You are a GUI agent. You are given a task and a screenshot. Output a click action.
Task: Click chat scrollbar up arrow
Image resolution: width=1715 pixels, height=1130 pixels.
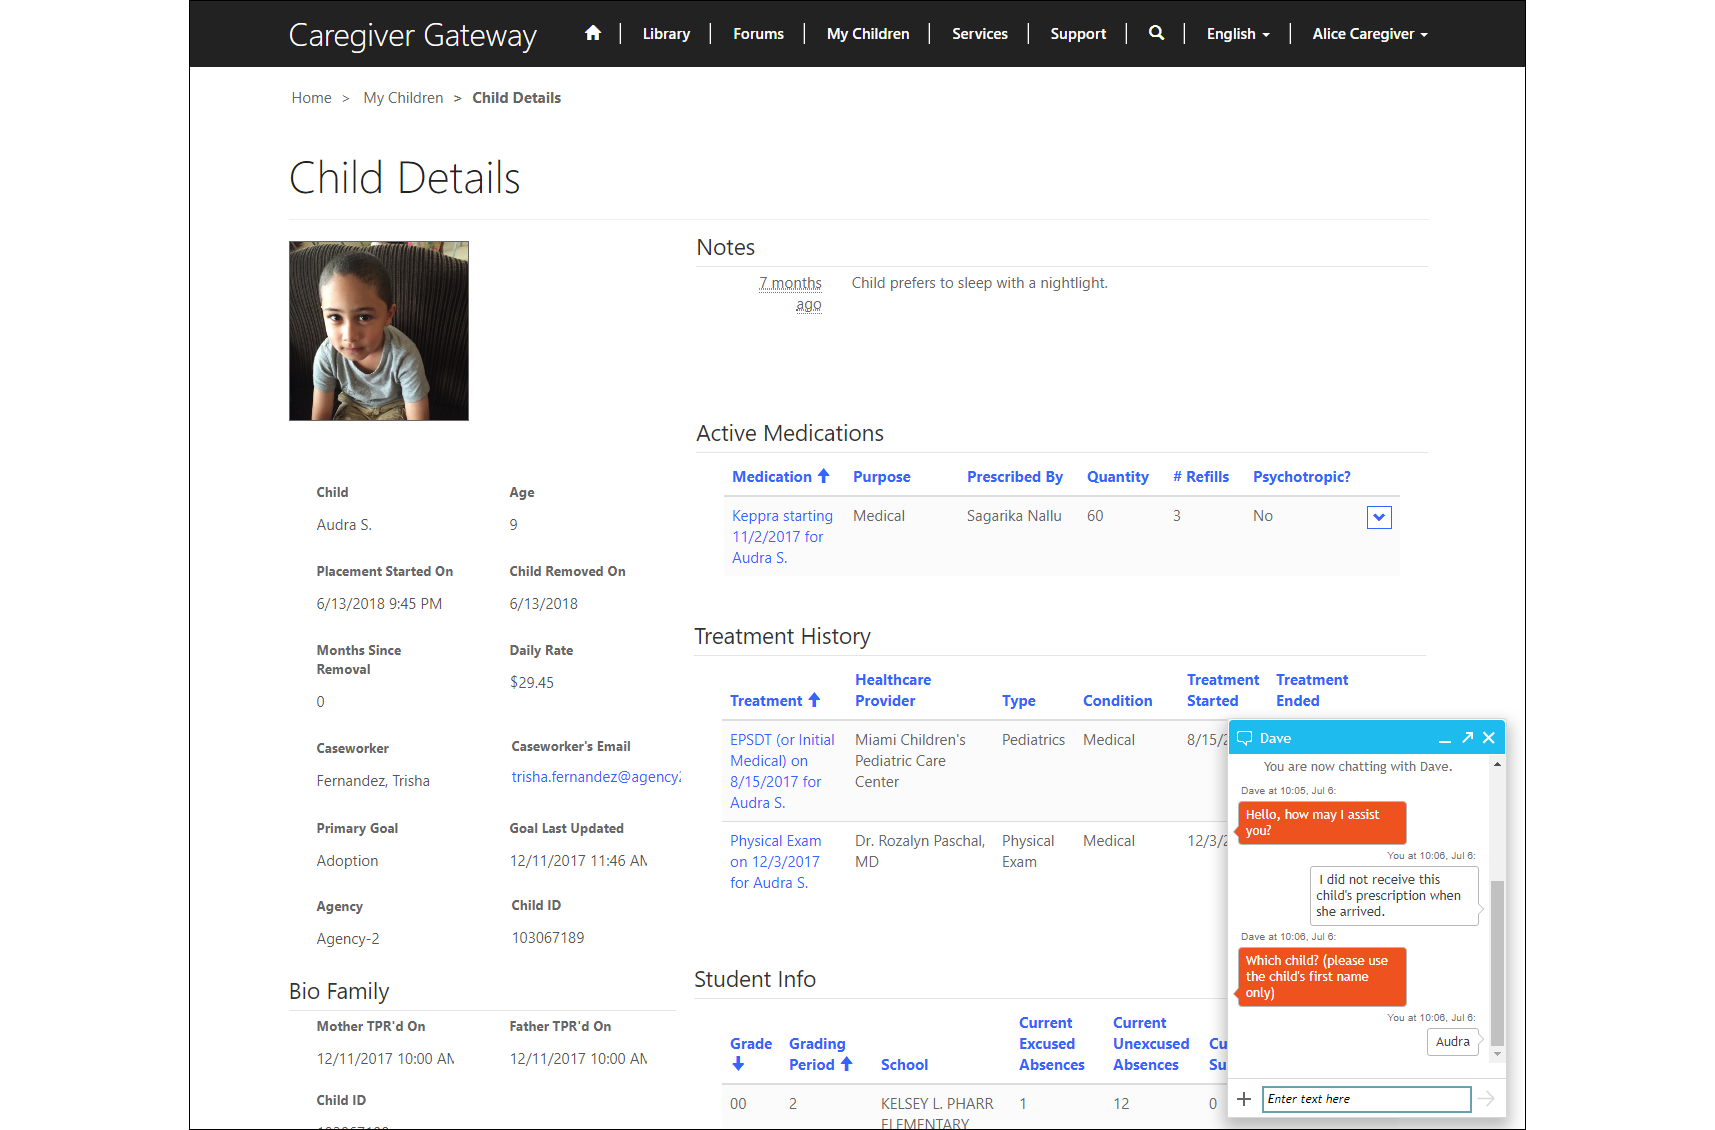point(1497,765)
